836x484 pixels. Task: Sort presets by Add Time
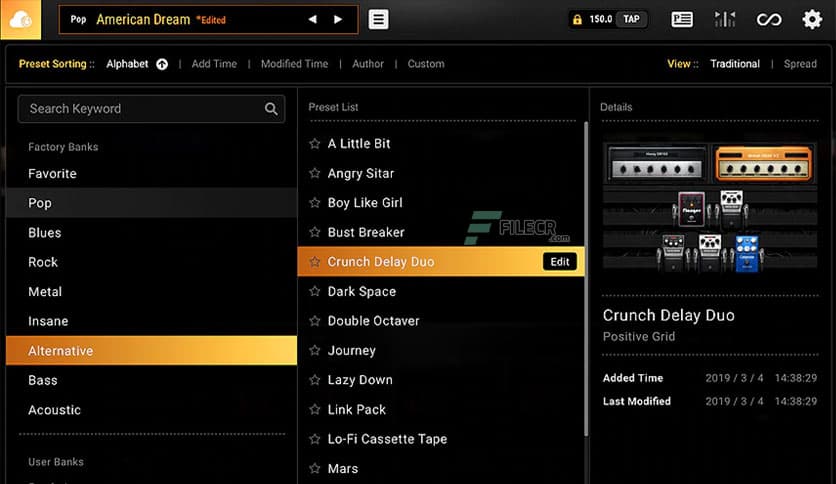[214, 64]
